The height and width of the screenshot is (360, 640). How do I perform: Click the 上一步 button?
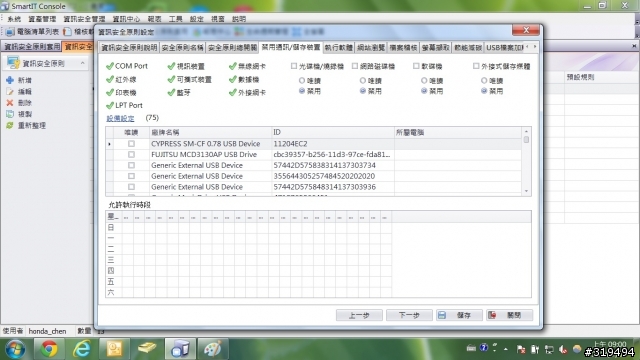coord(359,315)
